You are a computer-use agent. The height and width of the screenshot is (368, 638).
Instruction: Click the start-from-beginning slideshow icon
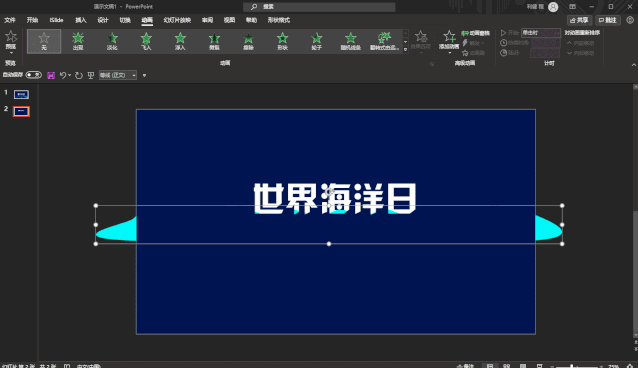pos(91,75)
